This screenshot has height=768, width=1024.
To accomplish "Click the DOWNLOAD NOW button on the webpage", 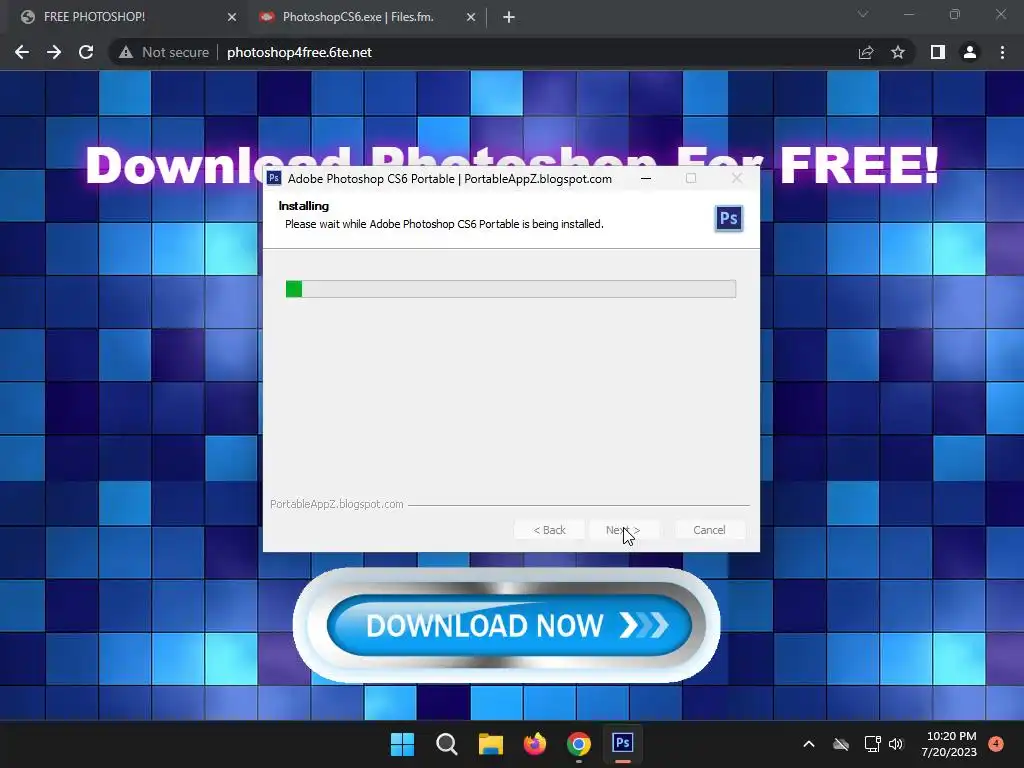I will [x=509, y=625].
